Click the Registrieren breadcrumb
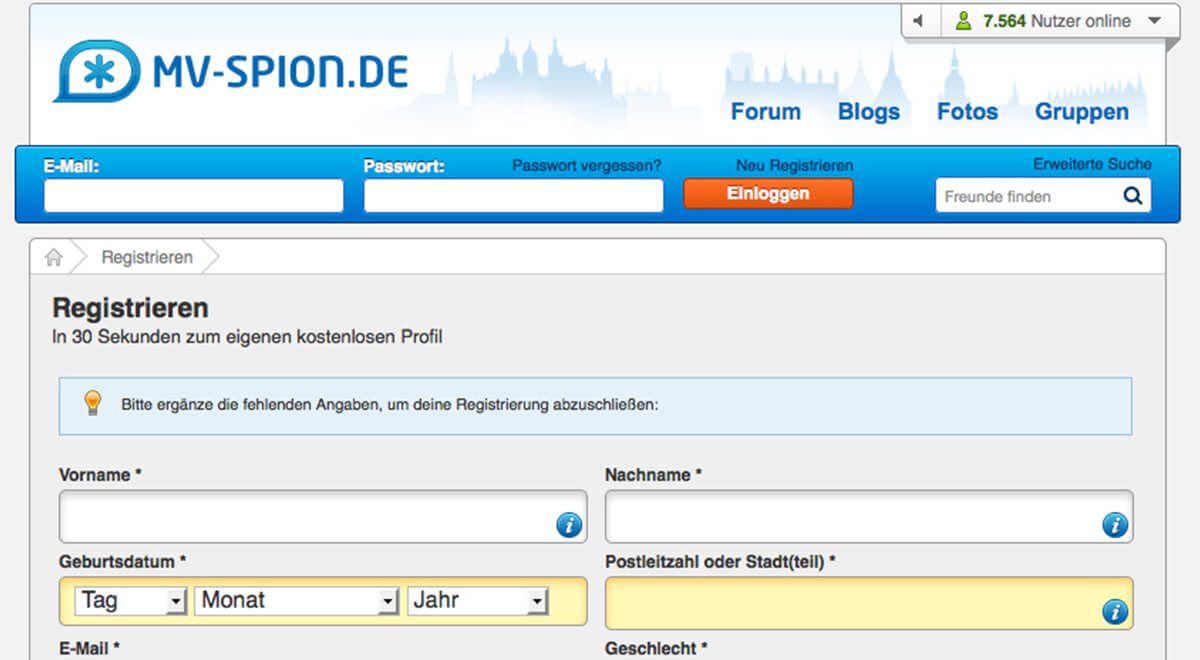 tap(147, 257)
